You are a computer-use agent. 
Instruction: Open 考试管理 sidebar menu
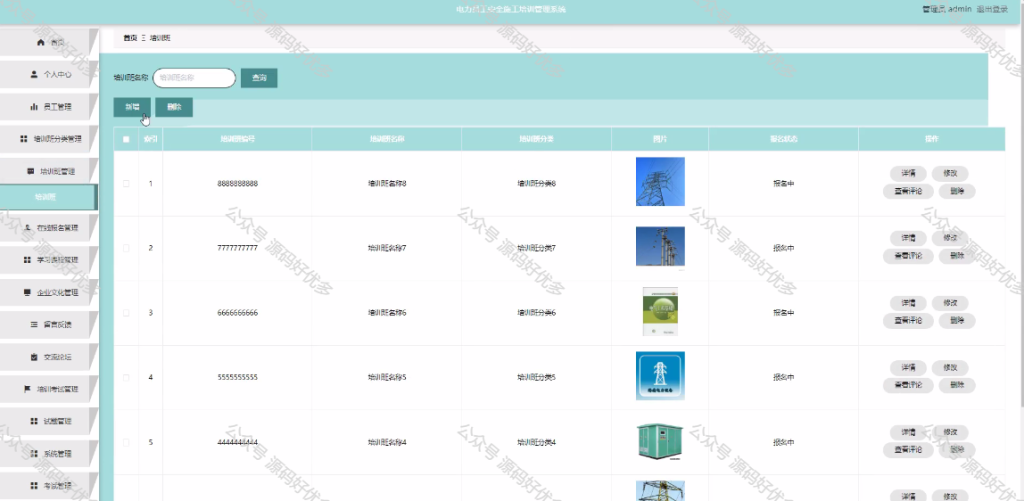pos(49,485)
